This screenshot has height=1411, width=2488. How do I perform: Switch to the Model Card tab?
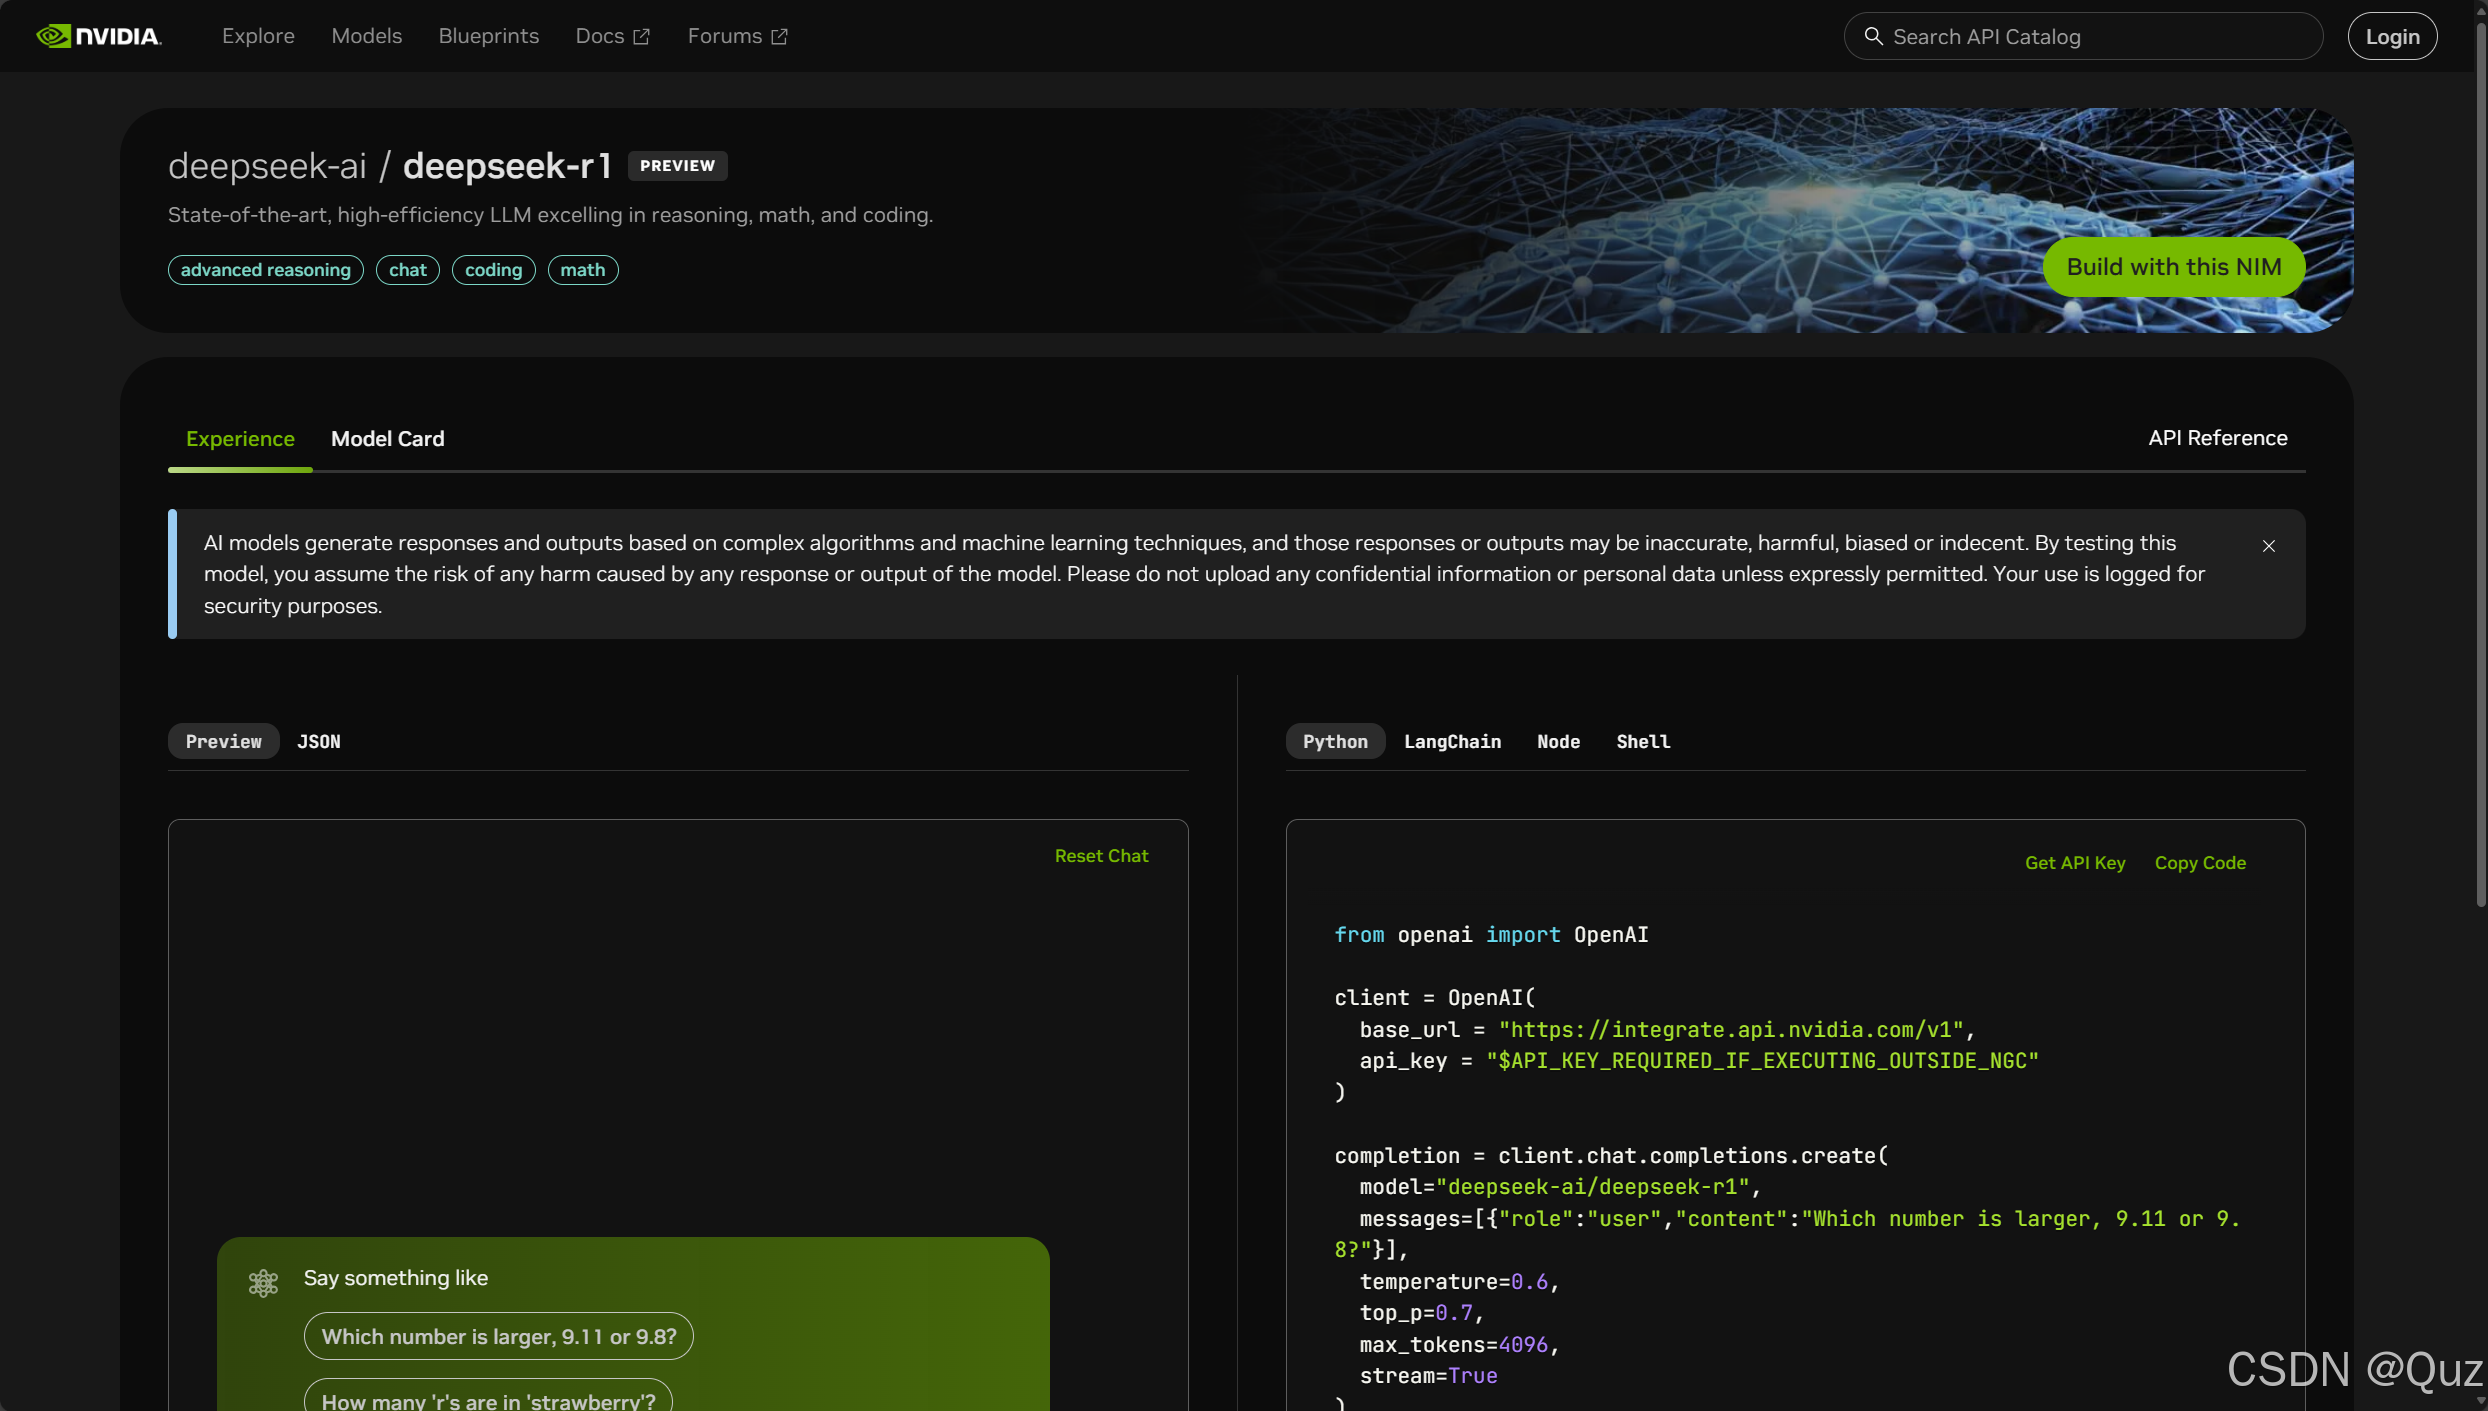pos(387,438)
